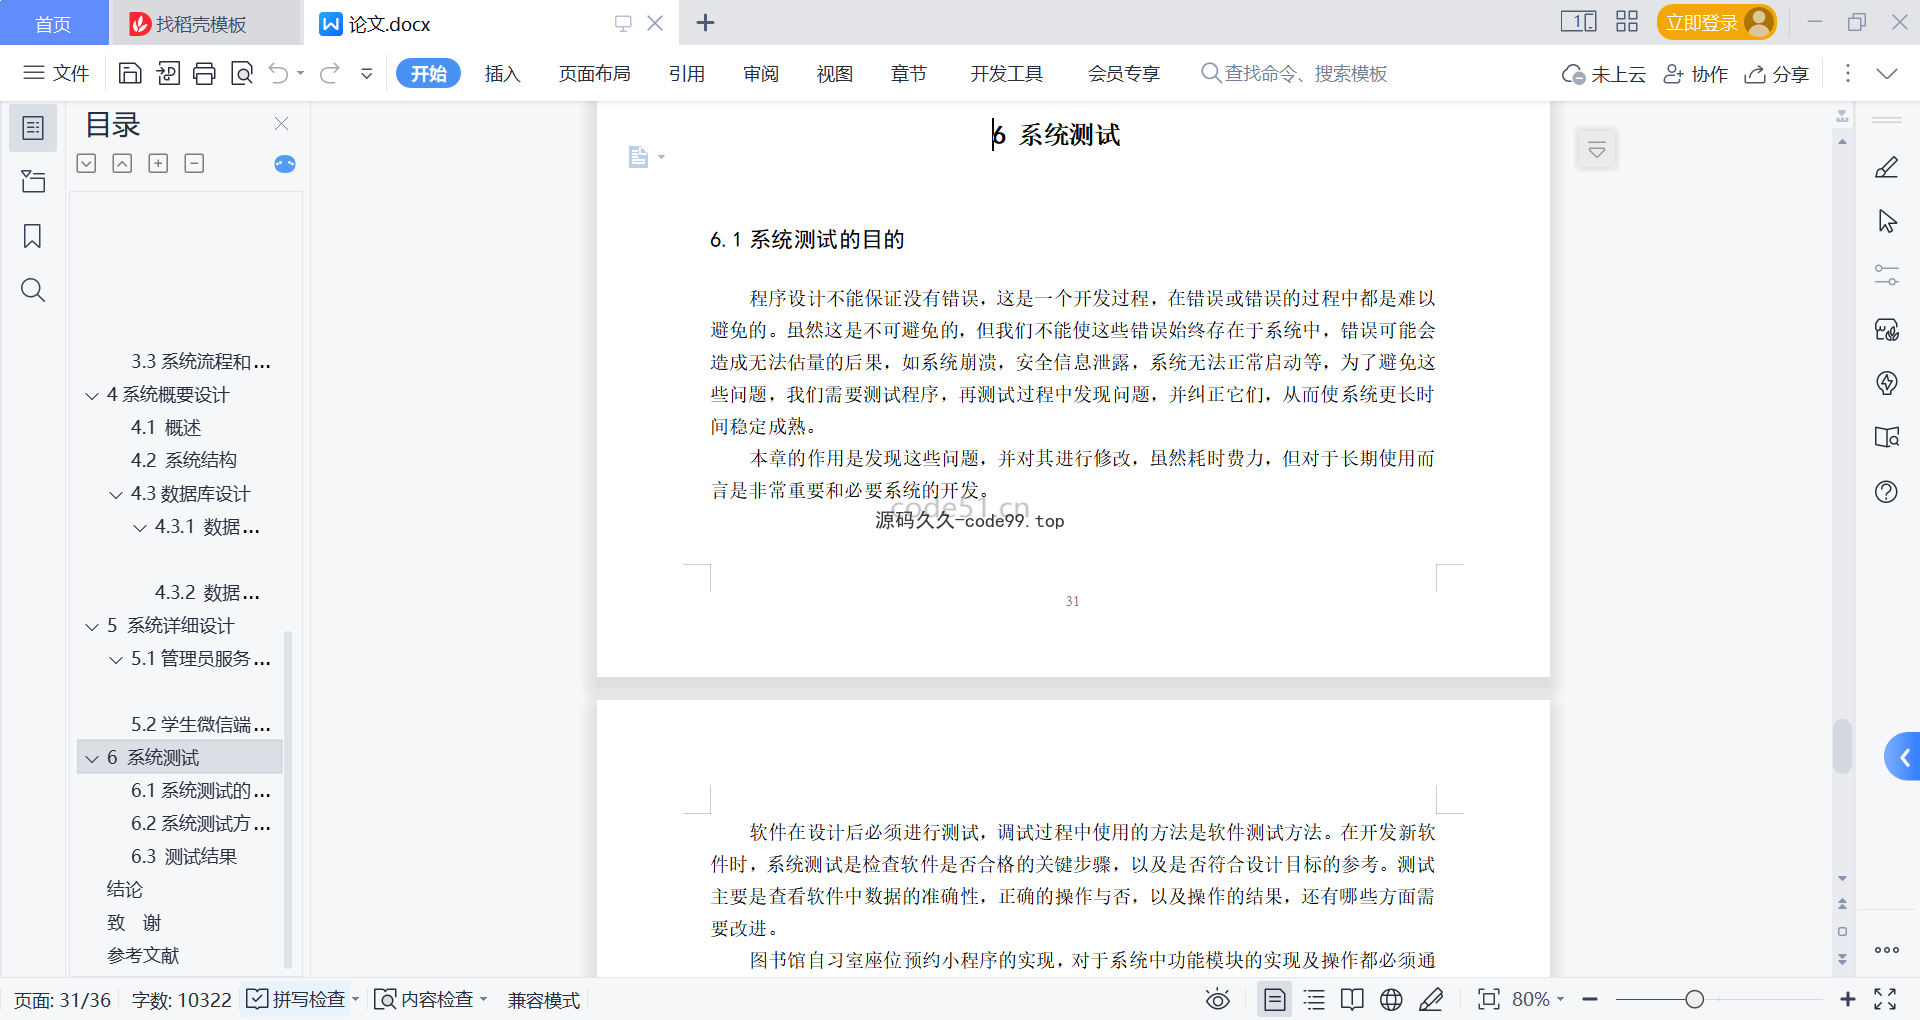Viewport: 1920px width, 1020px height.
Task: Collapse the 4.3 数据库设计 outline node
Action: (x=116, y=495)
